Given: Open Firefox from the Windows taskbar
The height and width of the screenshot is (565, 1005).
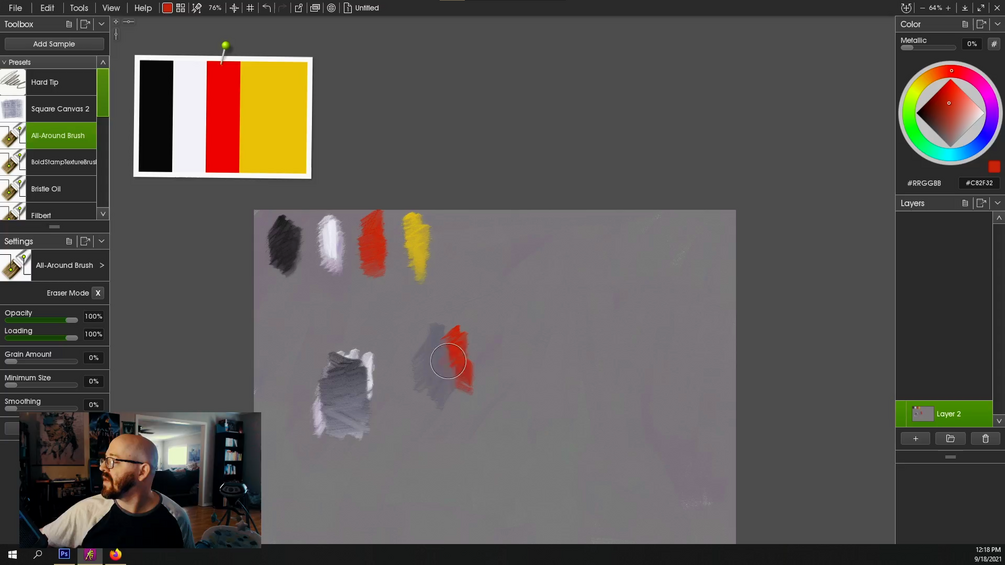Looking at the screenshot, I should 115,554.
